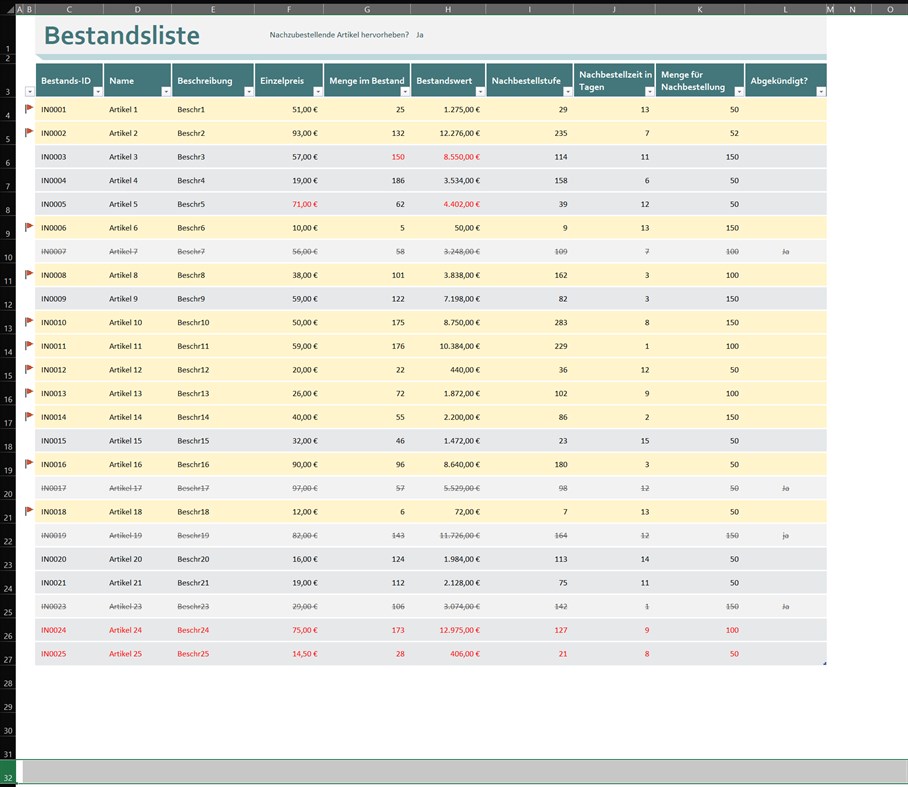Select the Artikel 5 name cell

coord(138,204)
